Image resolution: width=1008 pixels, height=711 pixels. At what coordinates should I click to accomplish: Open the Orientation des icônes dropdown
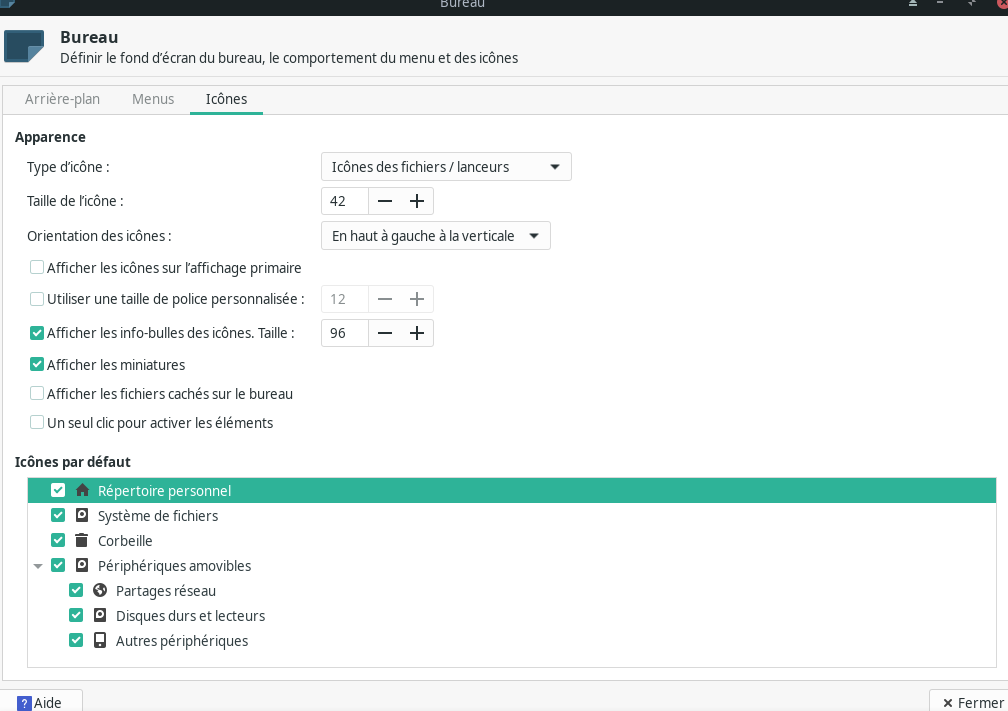click(x=436, y=236)
